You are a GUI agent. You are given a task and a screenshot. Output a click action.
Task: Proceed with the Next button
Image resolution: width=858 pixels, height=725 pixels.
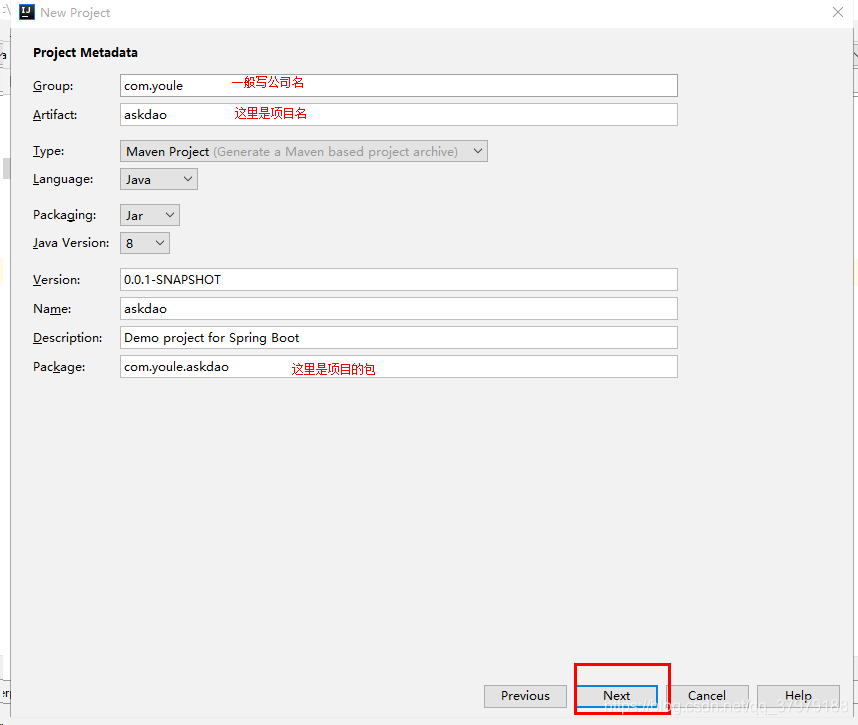click(x=617, y=696)
